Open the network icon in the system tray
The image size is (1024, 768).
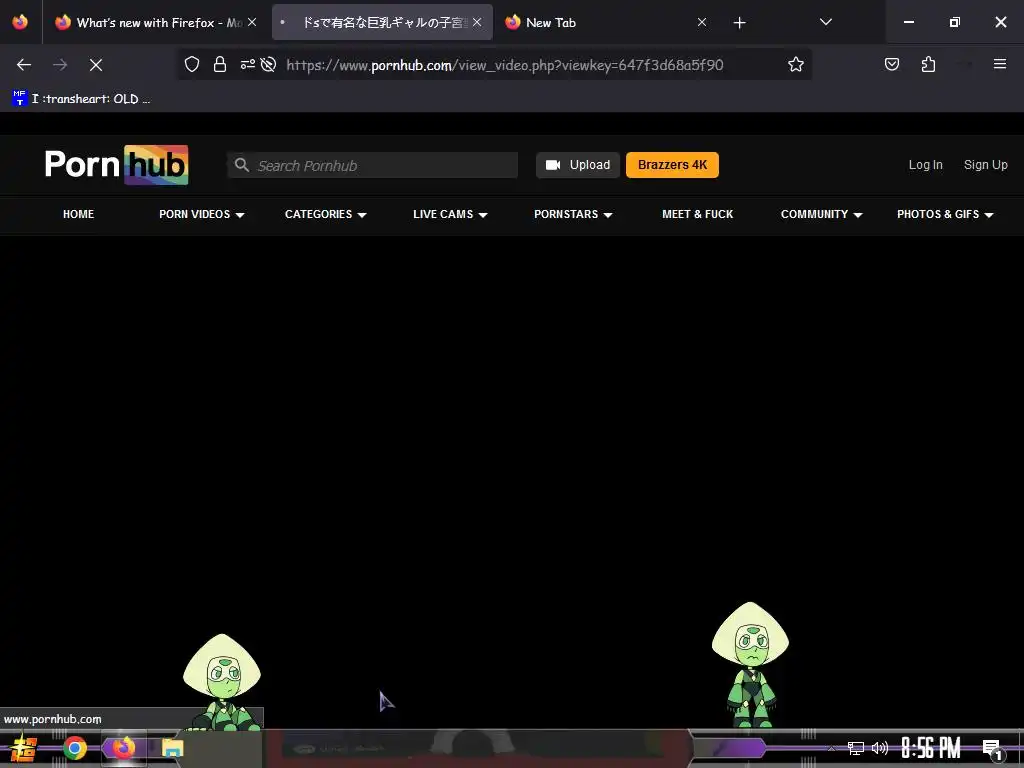tap(856, 748)
